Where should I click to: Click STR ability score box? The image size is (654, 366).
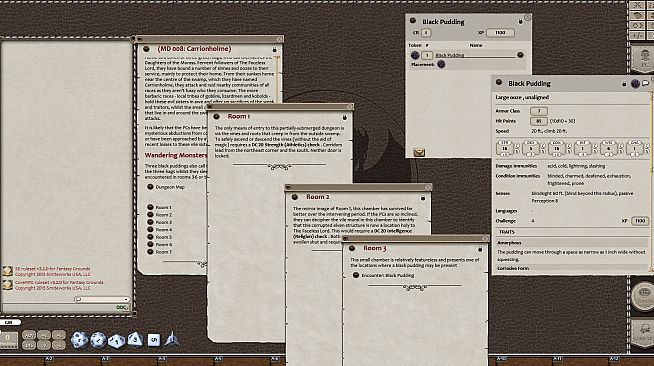click(x=505, y=148)
